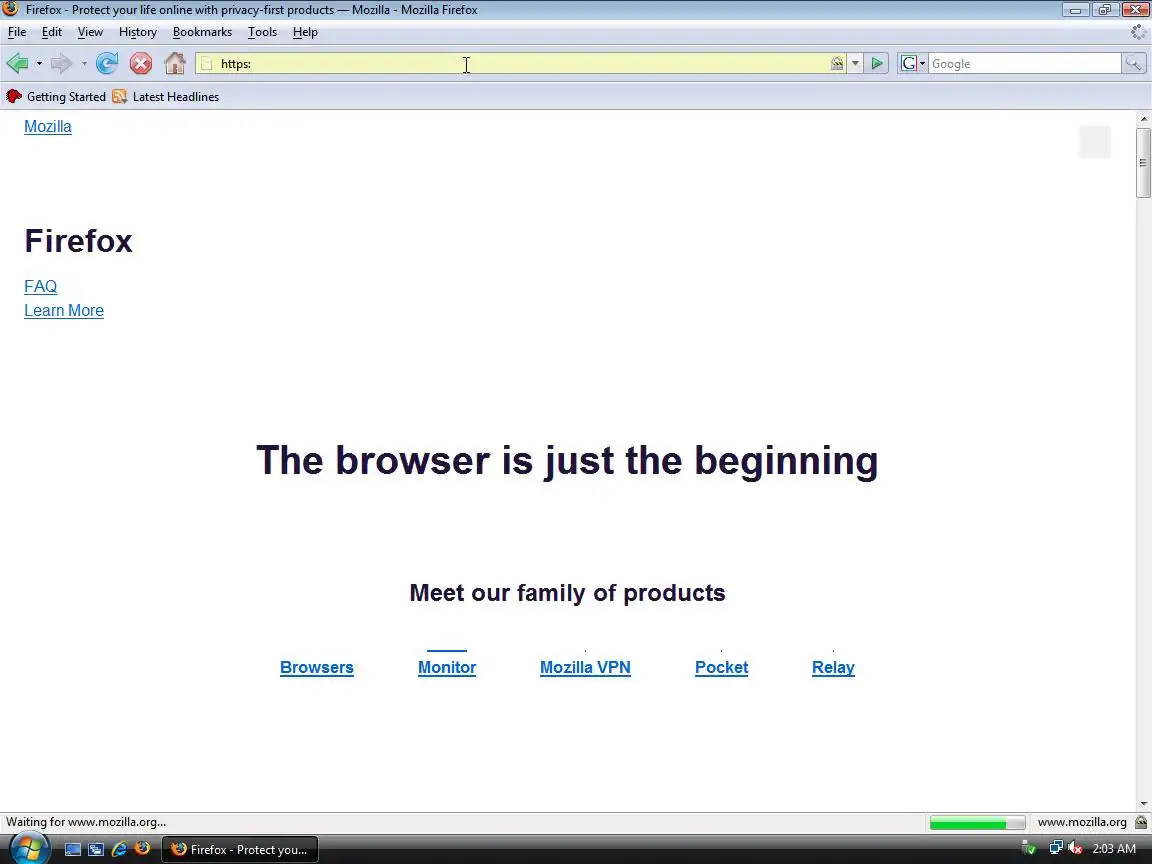Open the Mozilla VPN product link
Image resolution: width=1152 pixels, height=864 pixels.
[x=586, y=668]
